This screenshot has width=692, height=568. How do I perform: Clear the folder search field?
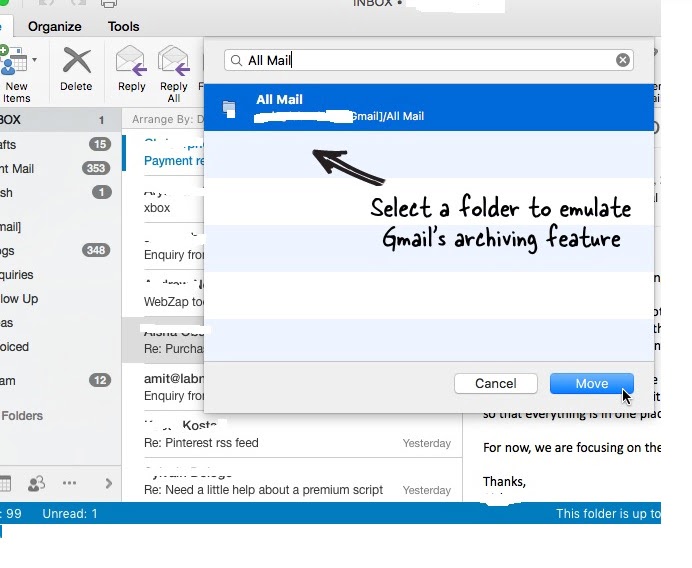pyautogui.click(x=623, y=60)
